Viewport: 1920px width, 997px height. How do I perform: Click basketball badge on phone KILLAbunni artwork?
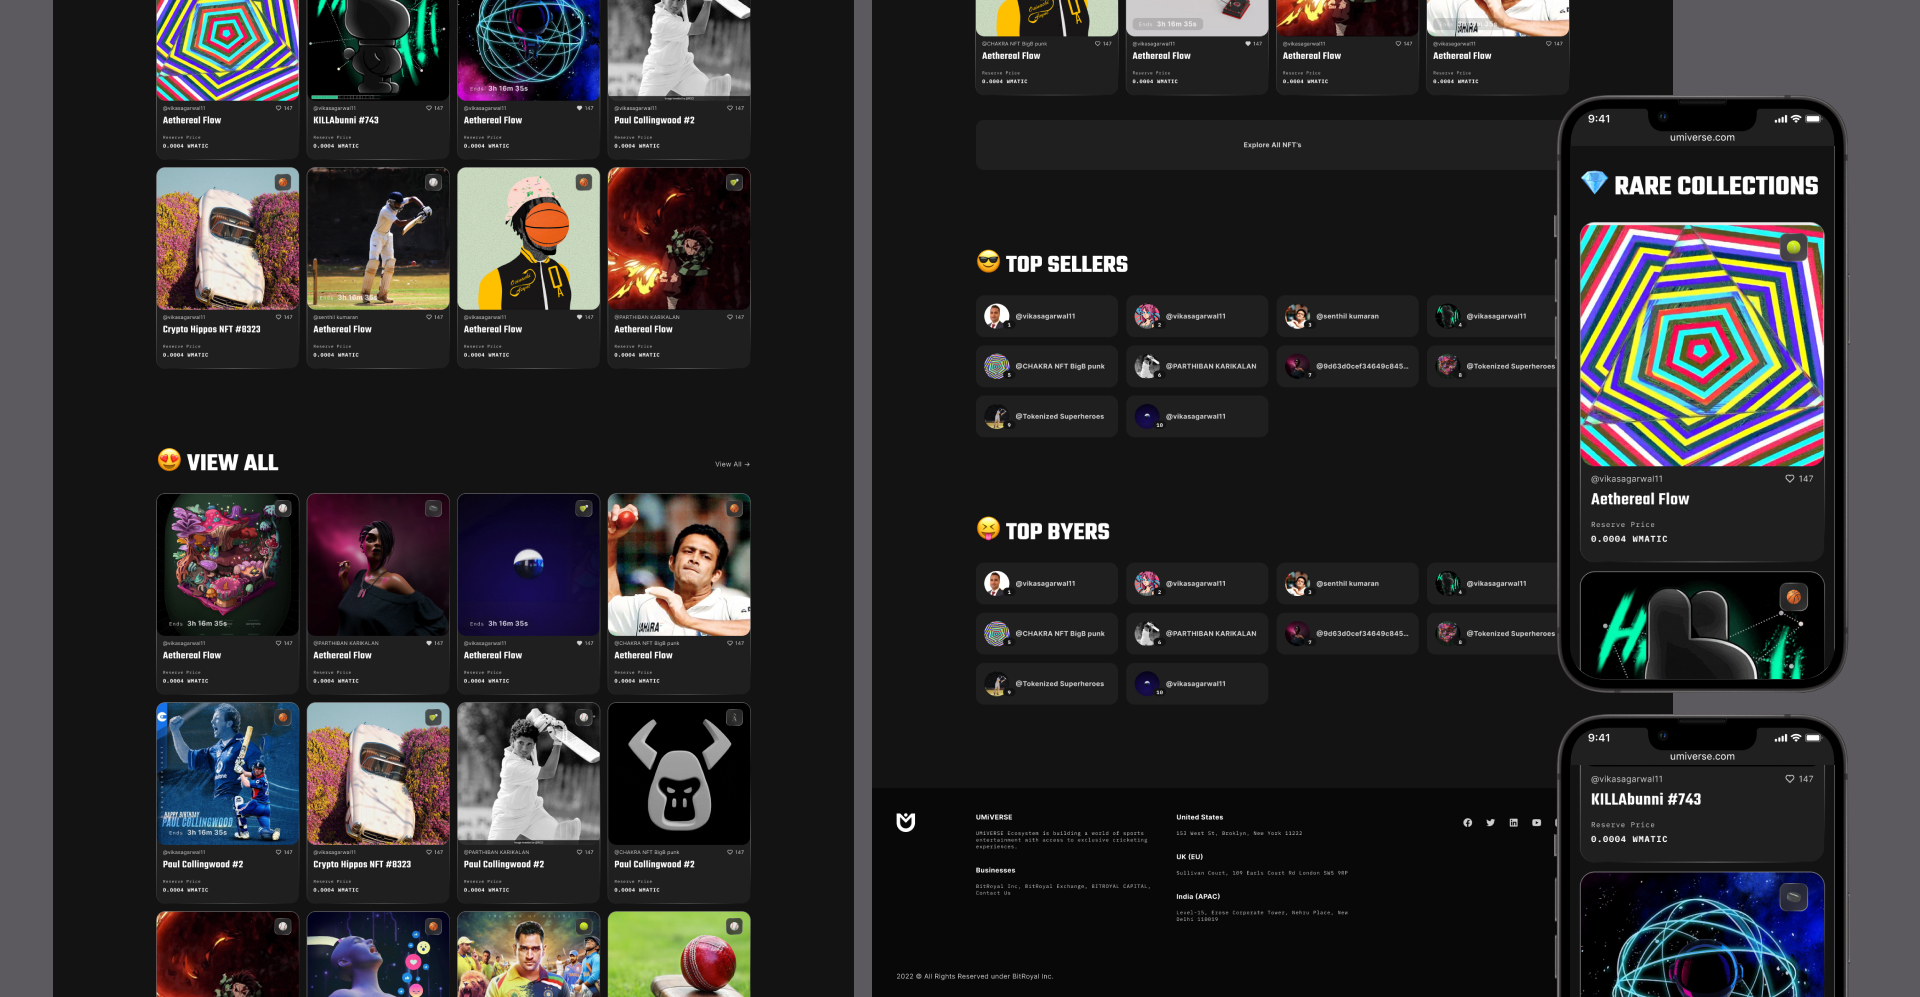[x=1793, y=597]
